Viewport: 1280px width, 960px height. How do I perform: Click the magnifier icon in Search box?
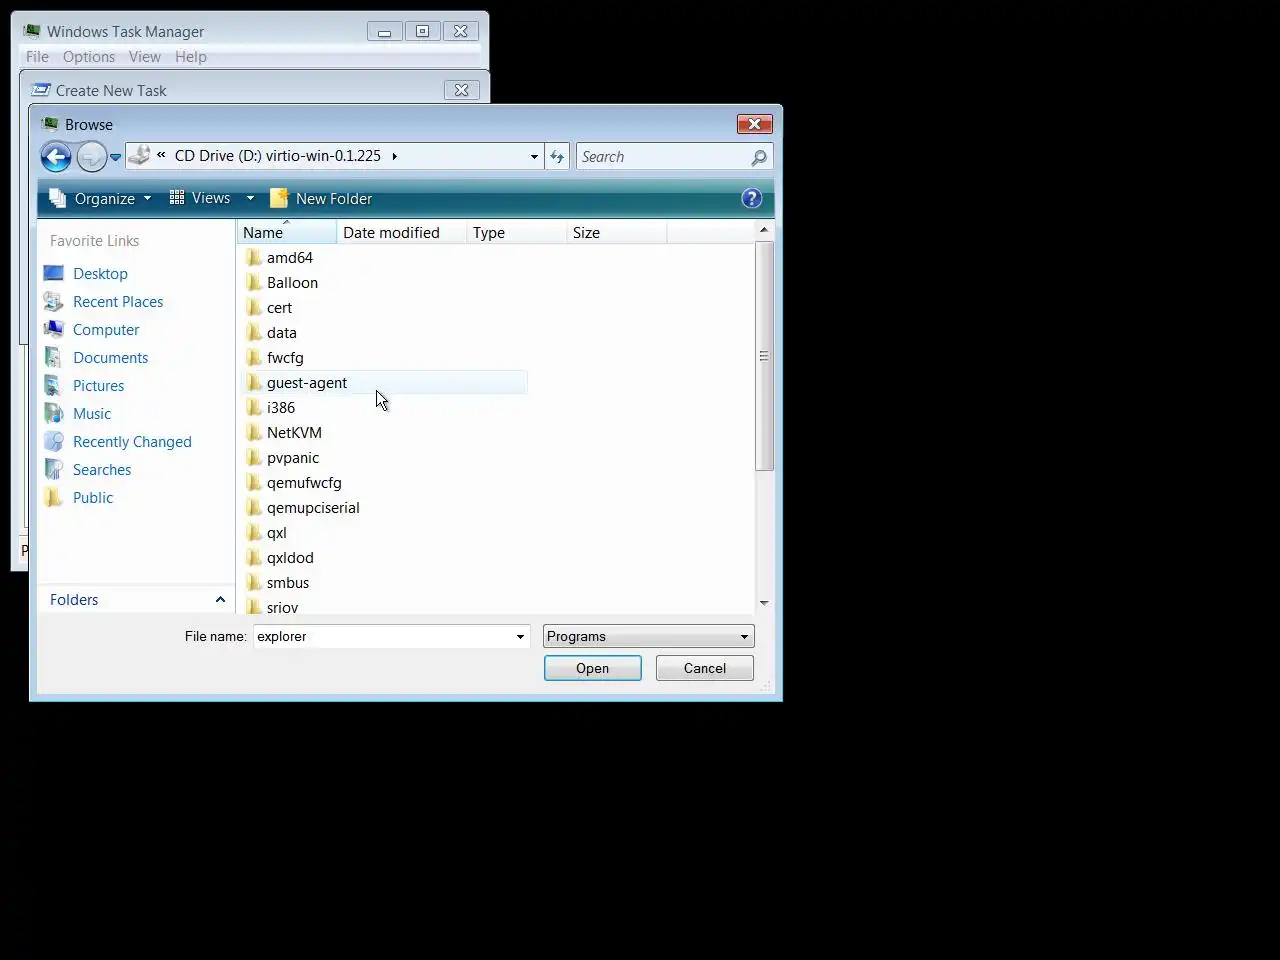(759, 157)
